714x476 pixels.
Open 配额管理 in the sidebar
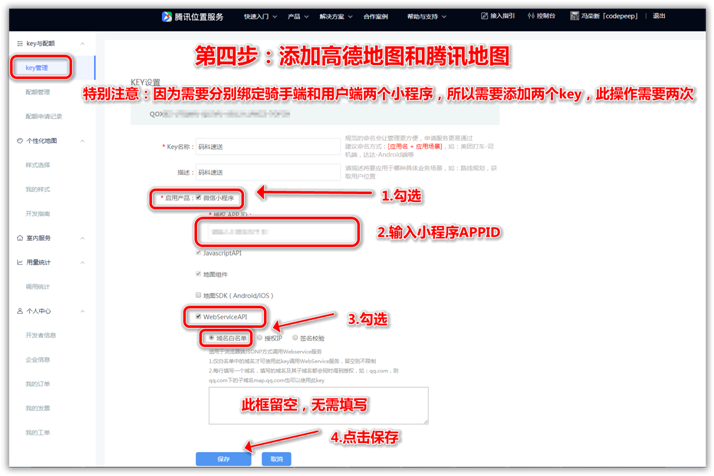[38, 92]
